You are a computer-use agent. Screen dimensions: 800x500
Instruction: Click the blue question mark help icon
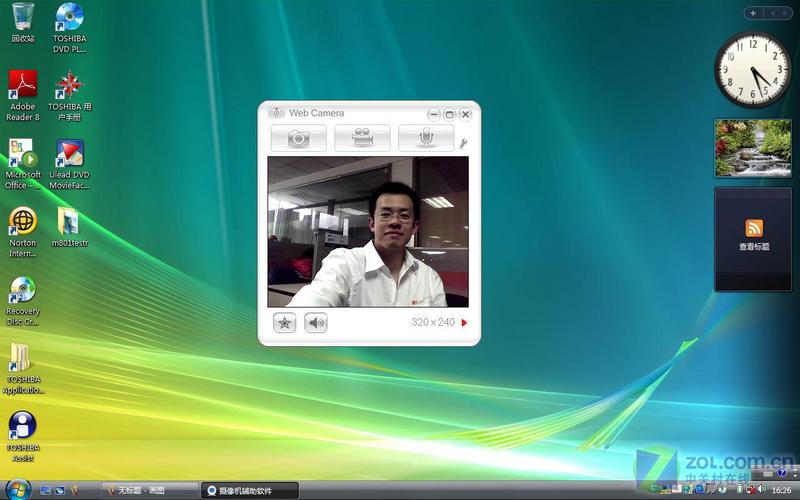tap(782, 474)
